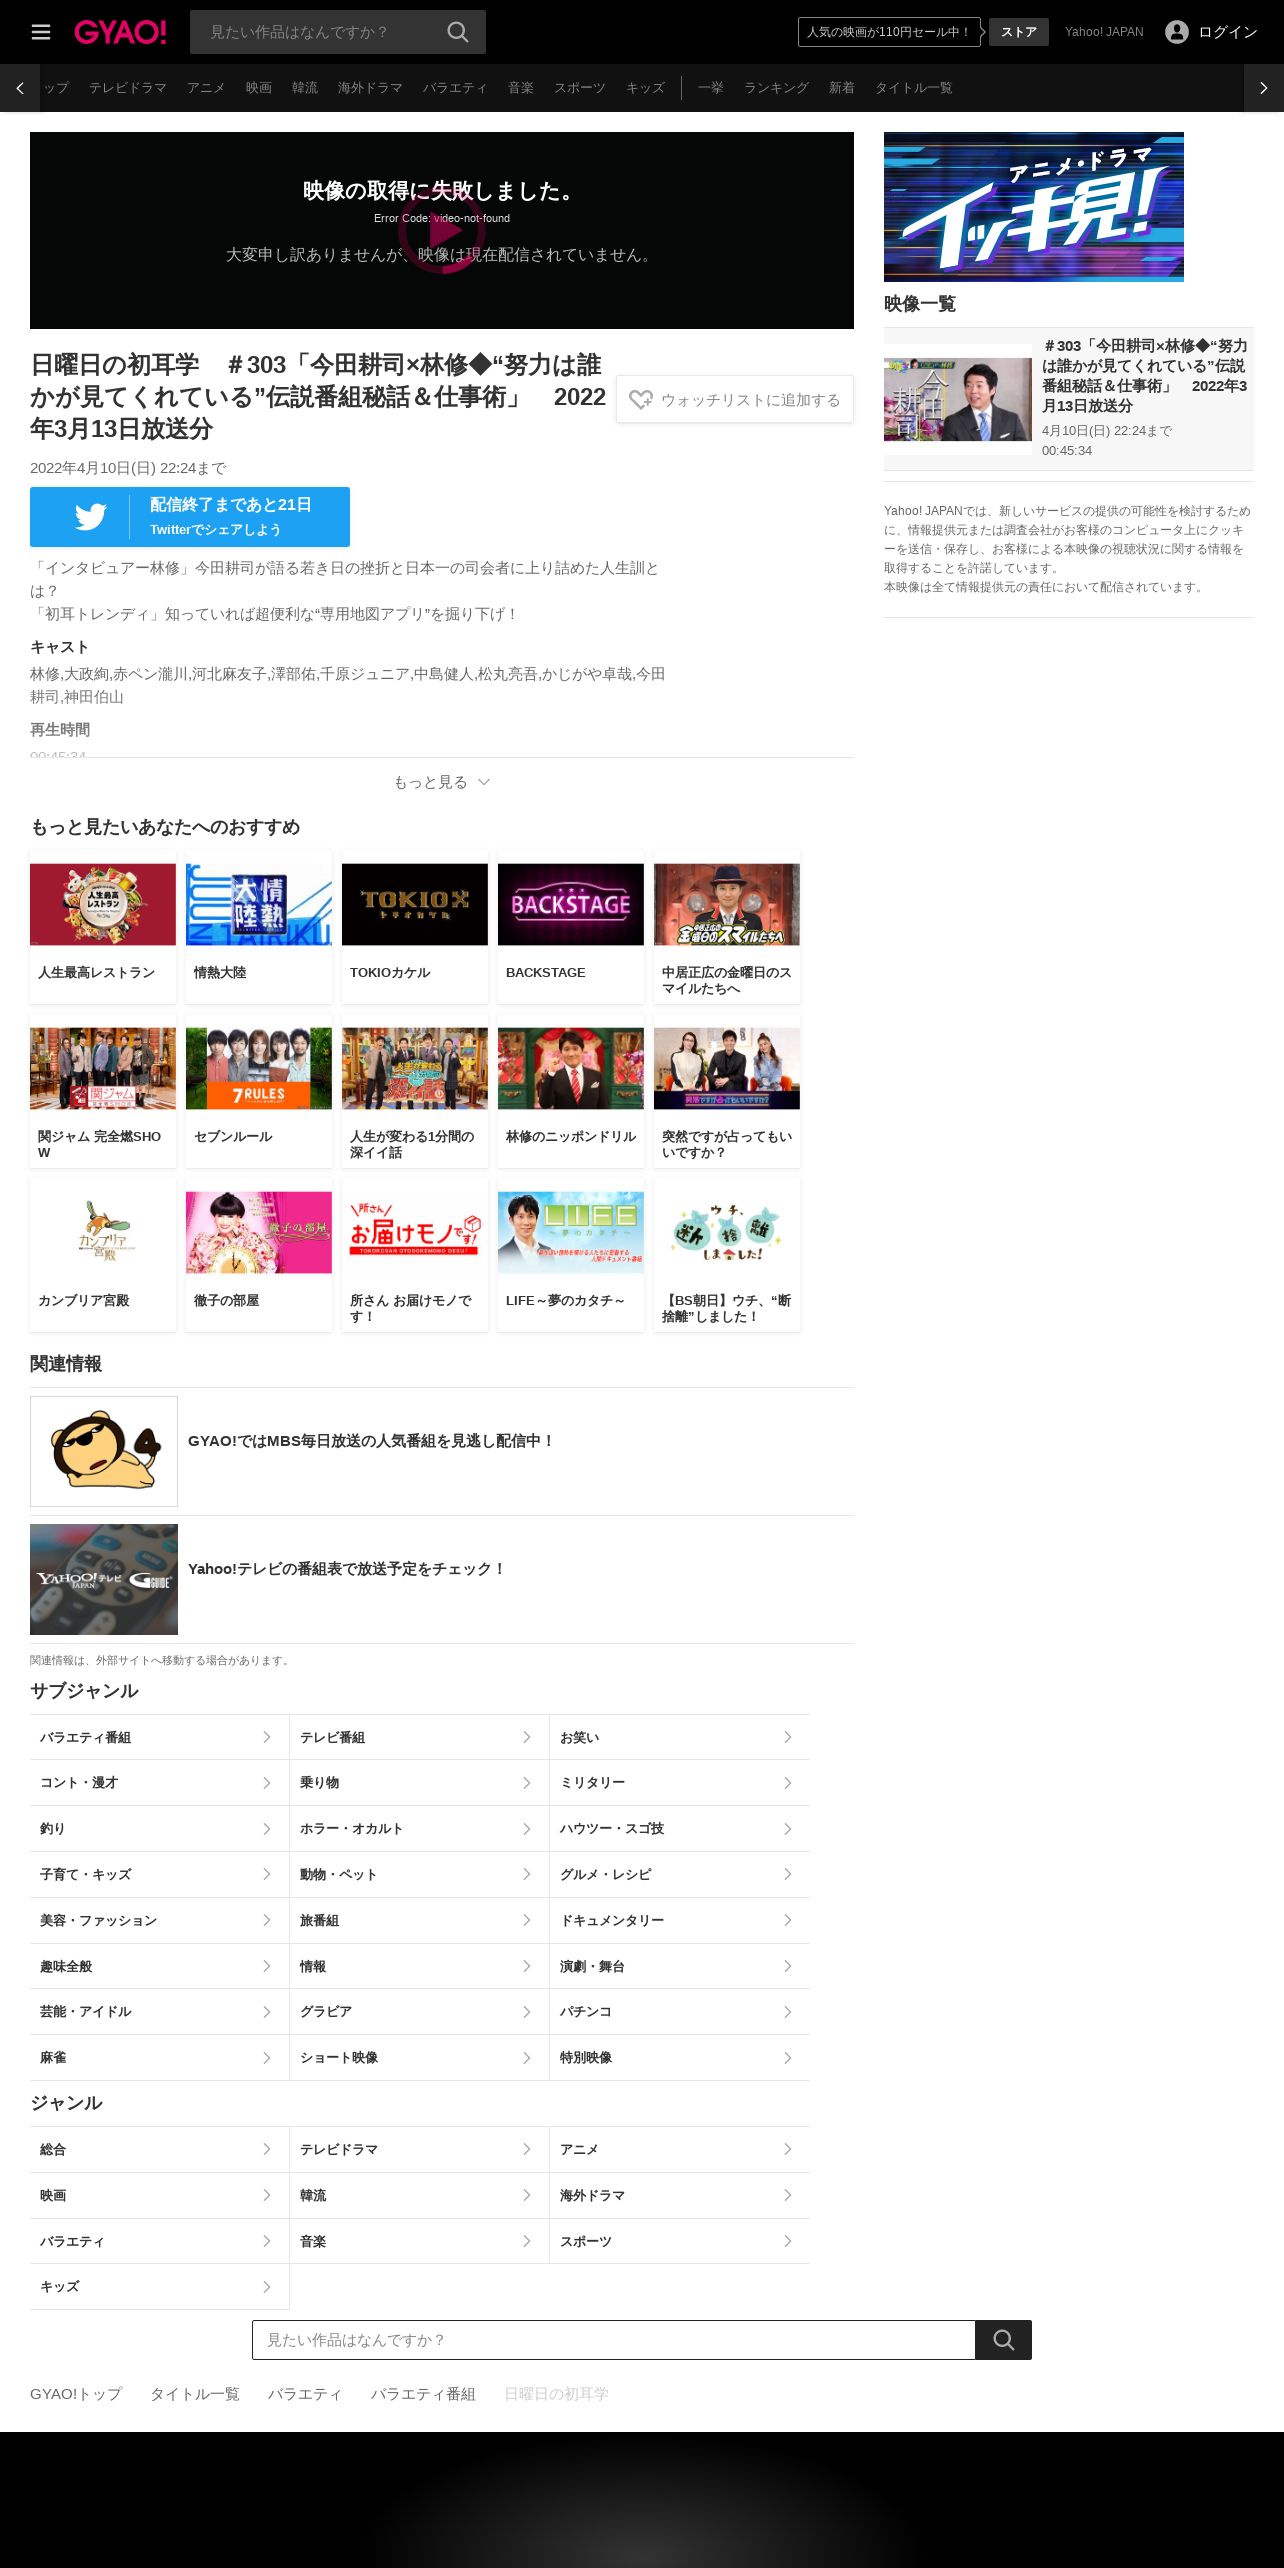Open the グルメ・レシピ subgenre row
The width and height of the screenshot is (1284, 2568).
tap(680, 1875)
